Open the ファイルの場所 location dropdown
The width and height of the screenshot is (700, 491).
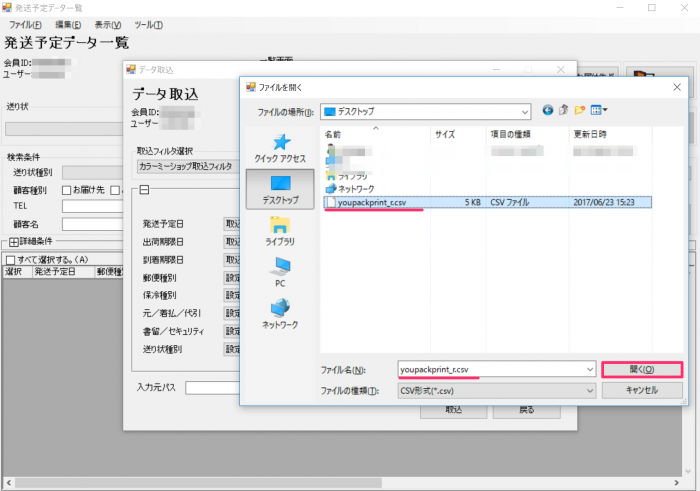(x=525, y=112)
